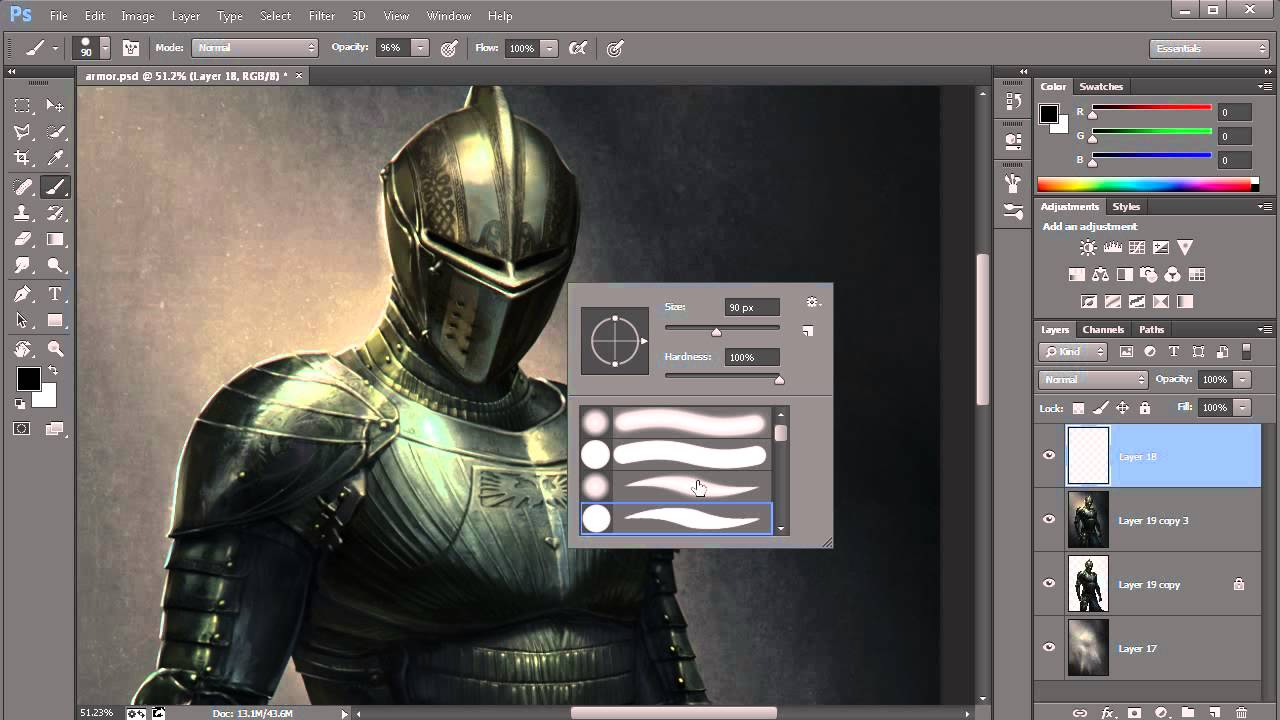Open the Image menu
The image size is (1280, 720).
coord(138,16)
